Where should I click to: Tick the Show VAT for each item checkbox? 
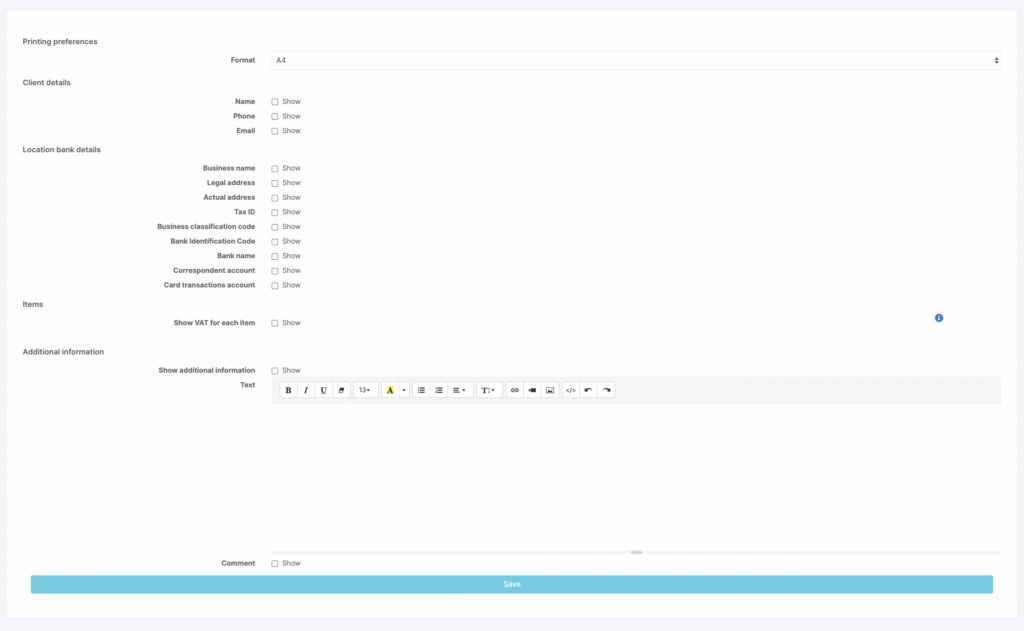point(275,323)
